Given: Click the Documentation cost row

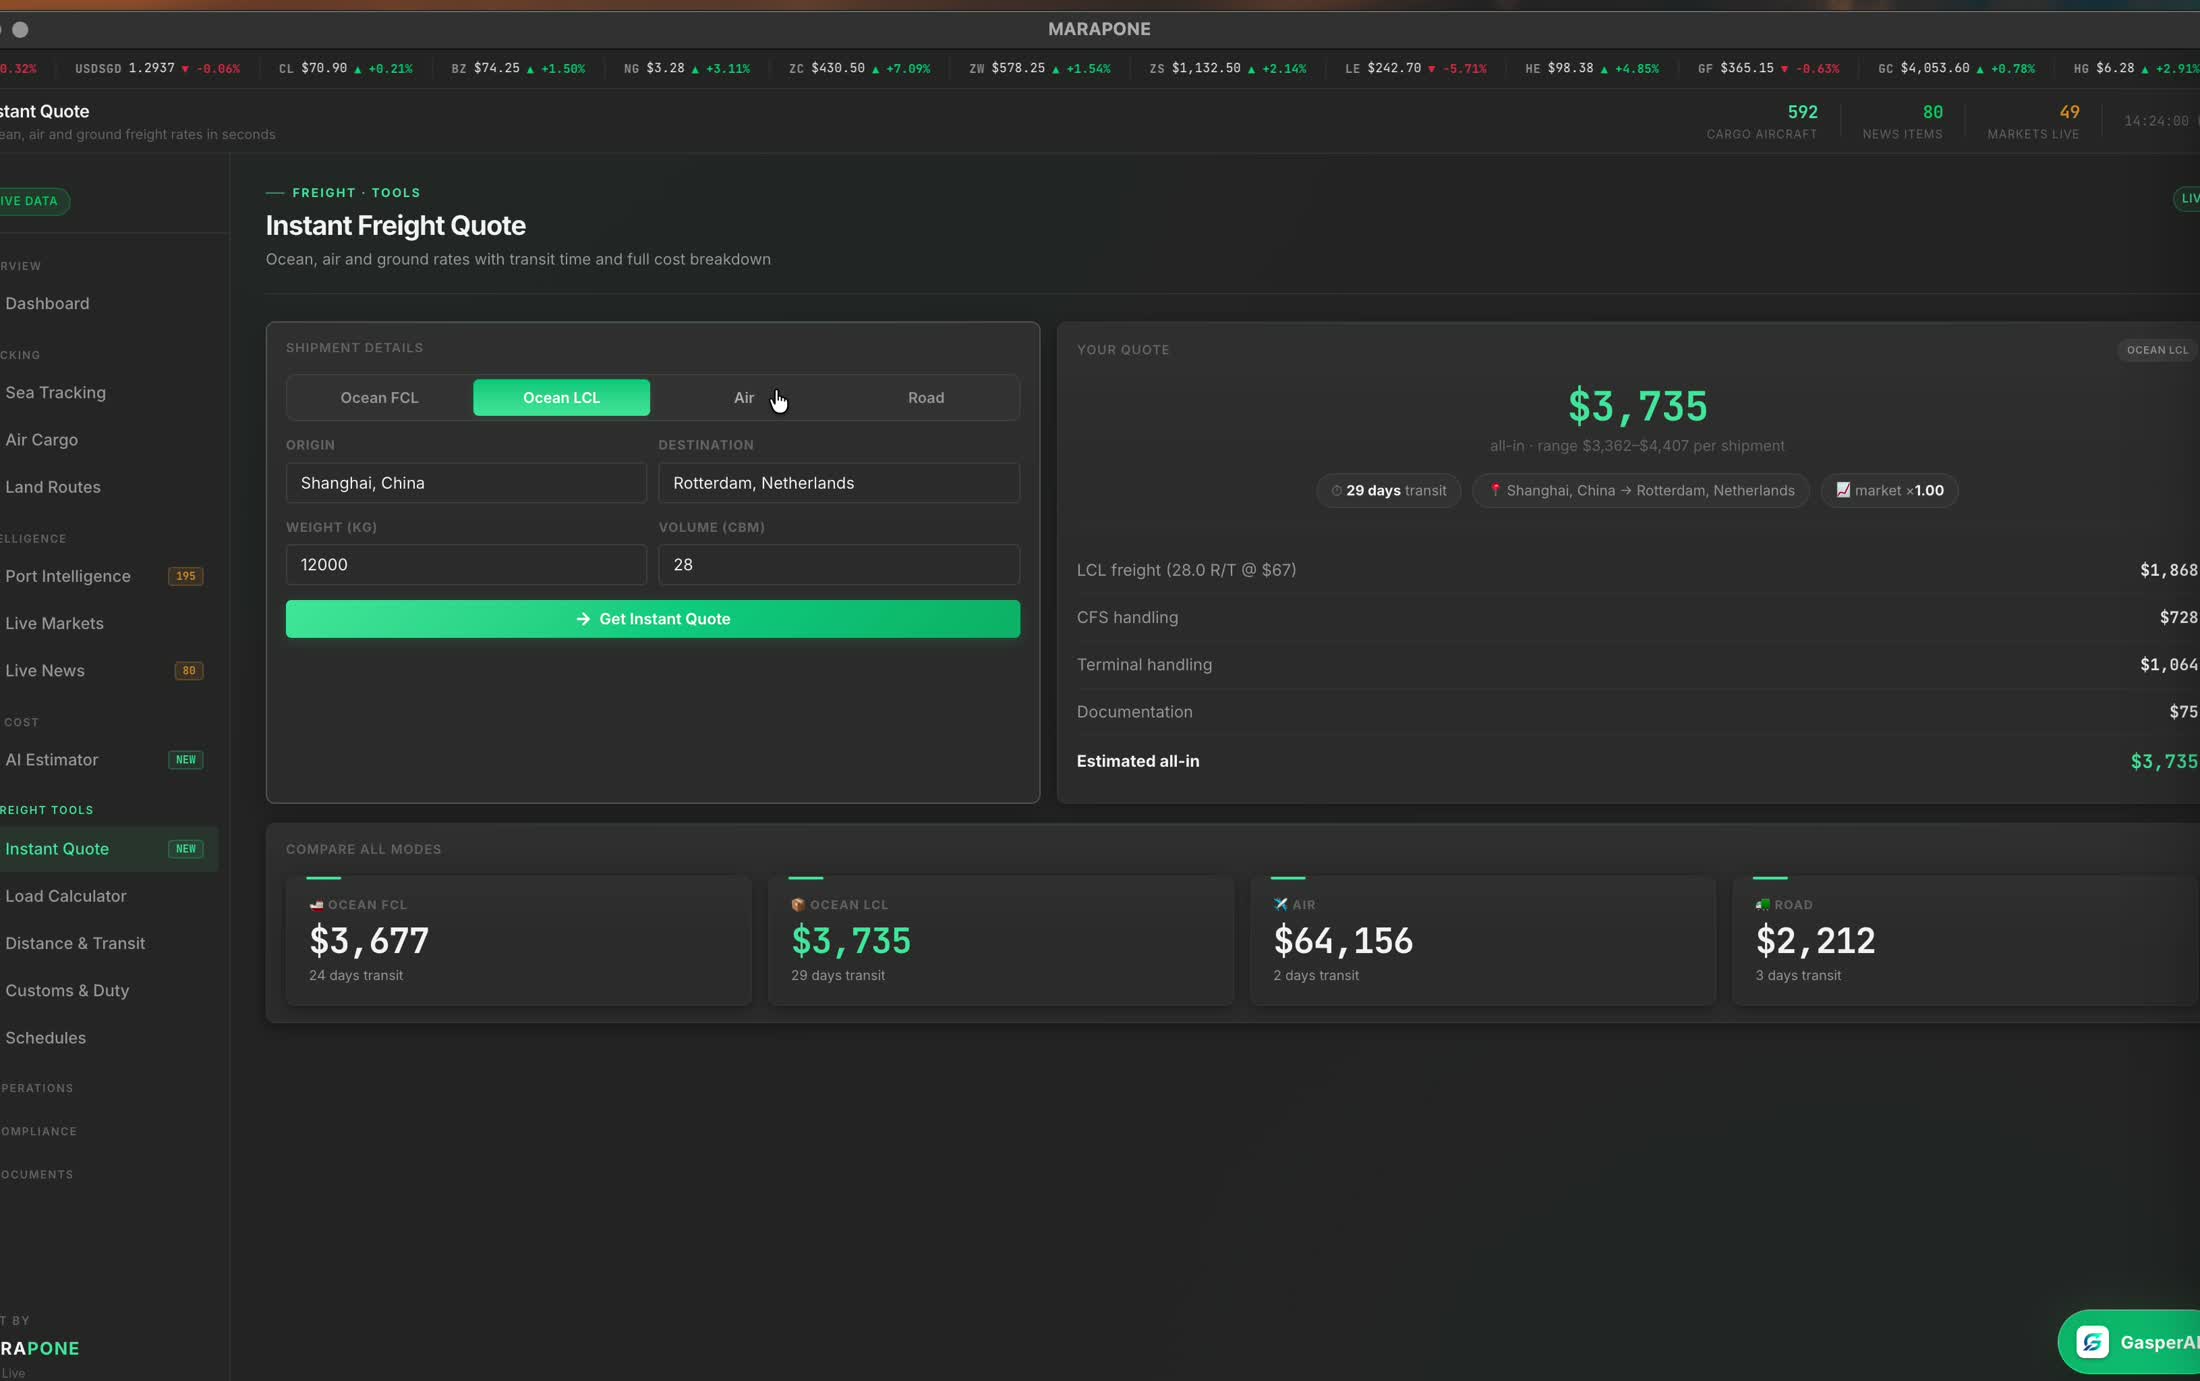Looking at the screenshot, I should click(x=1637, y=711).
